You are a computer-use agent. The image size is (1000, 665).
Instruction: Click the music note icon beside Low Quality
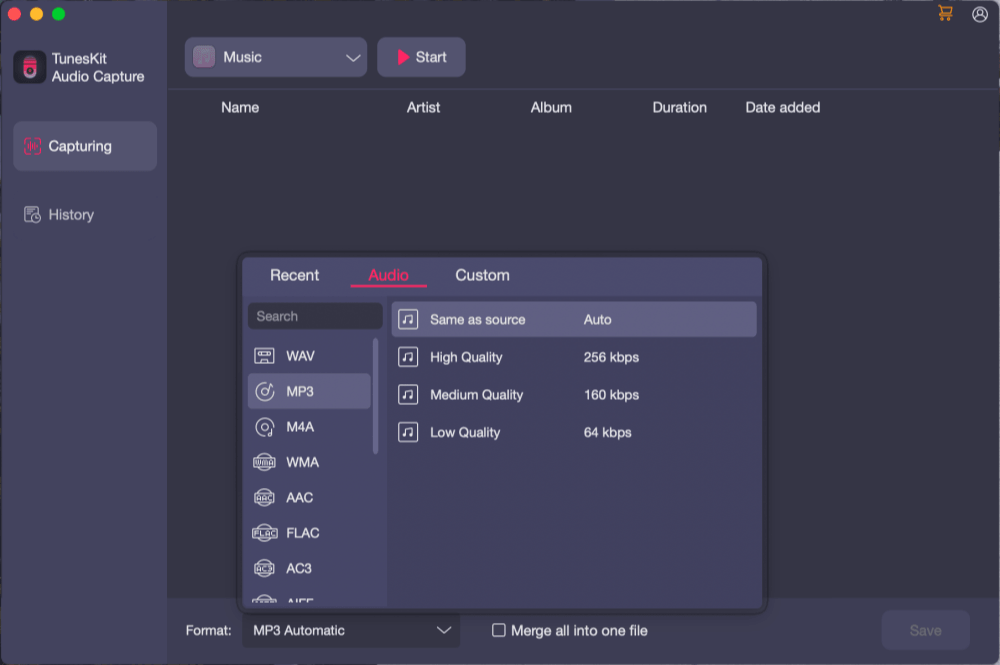click(408, 432)
